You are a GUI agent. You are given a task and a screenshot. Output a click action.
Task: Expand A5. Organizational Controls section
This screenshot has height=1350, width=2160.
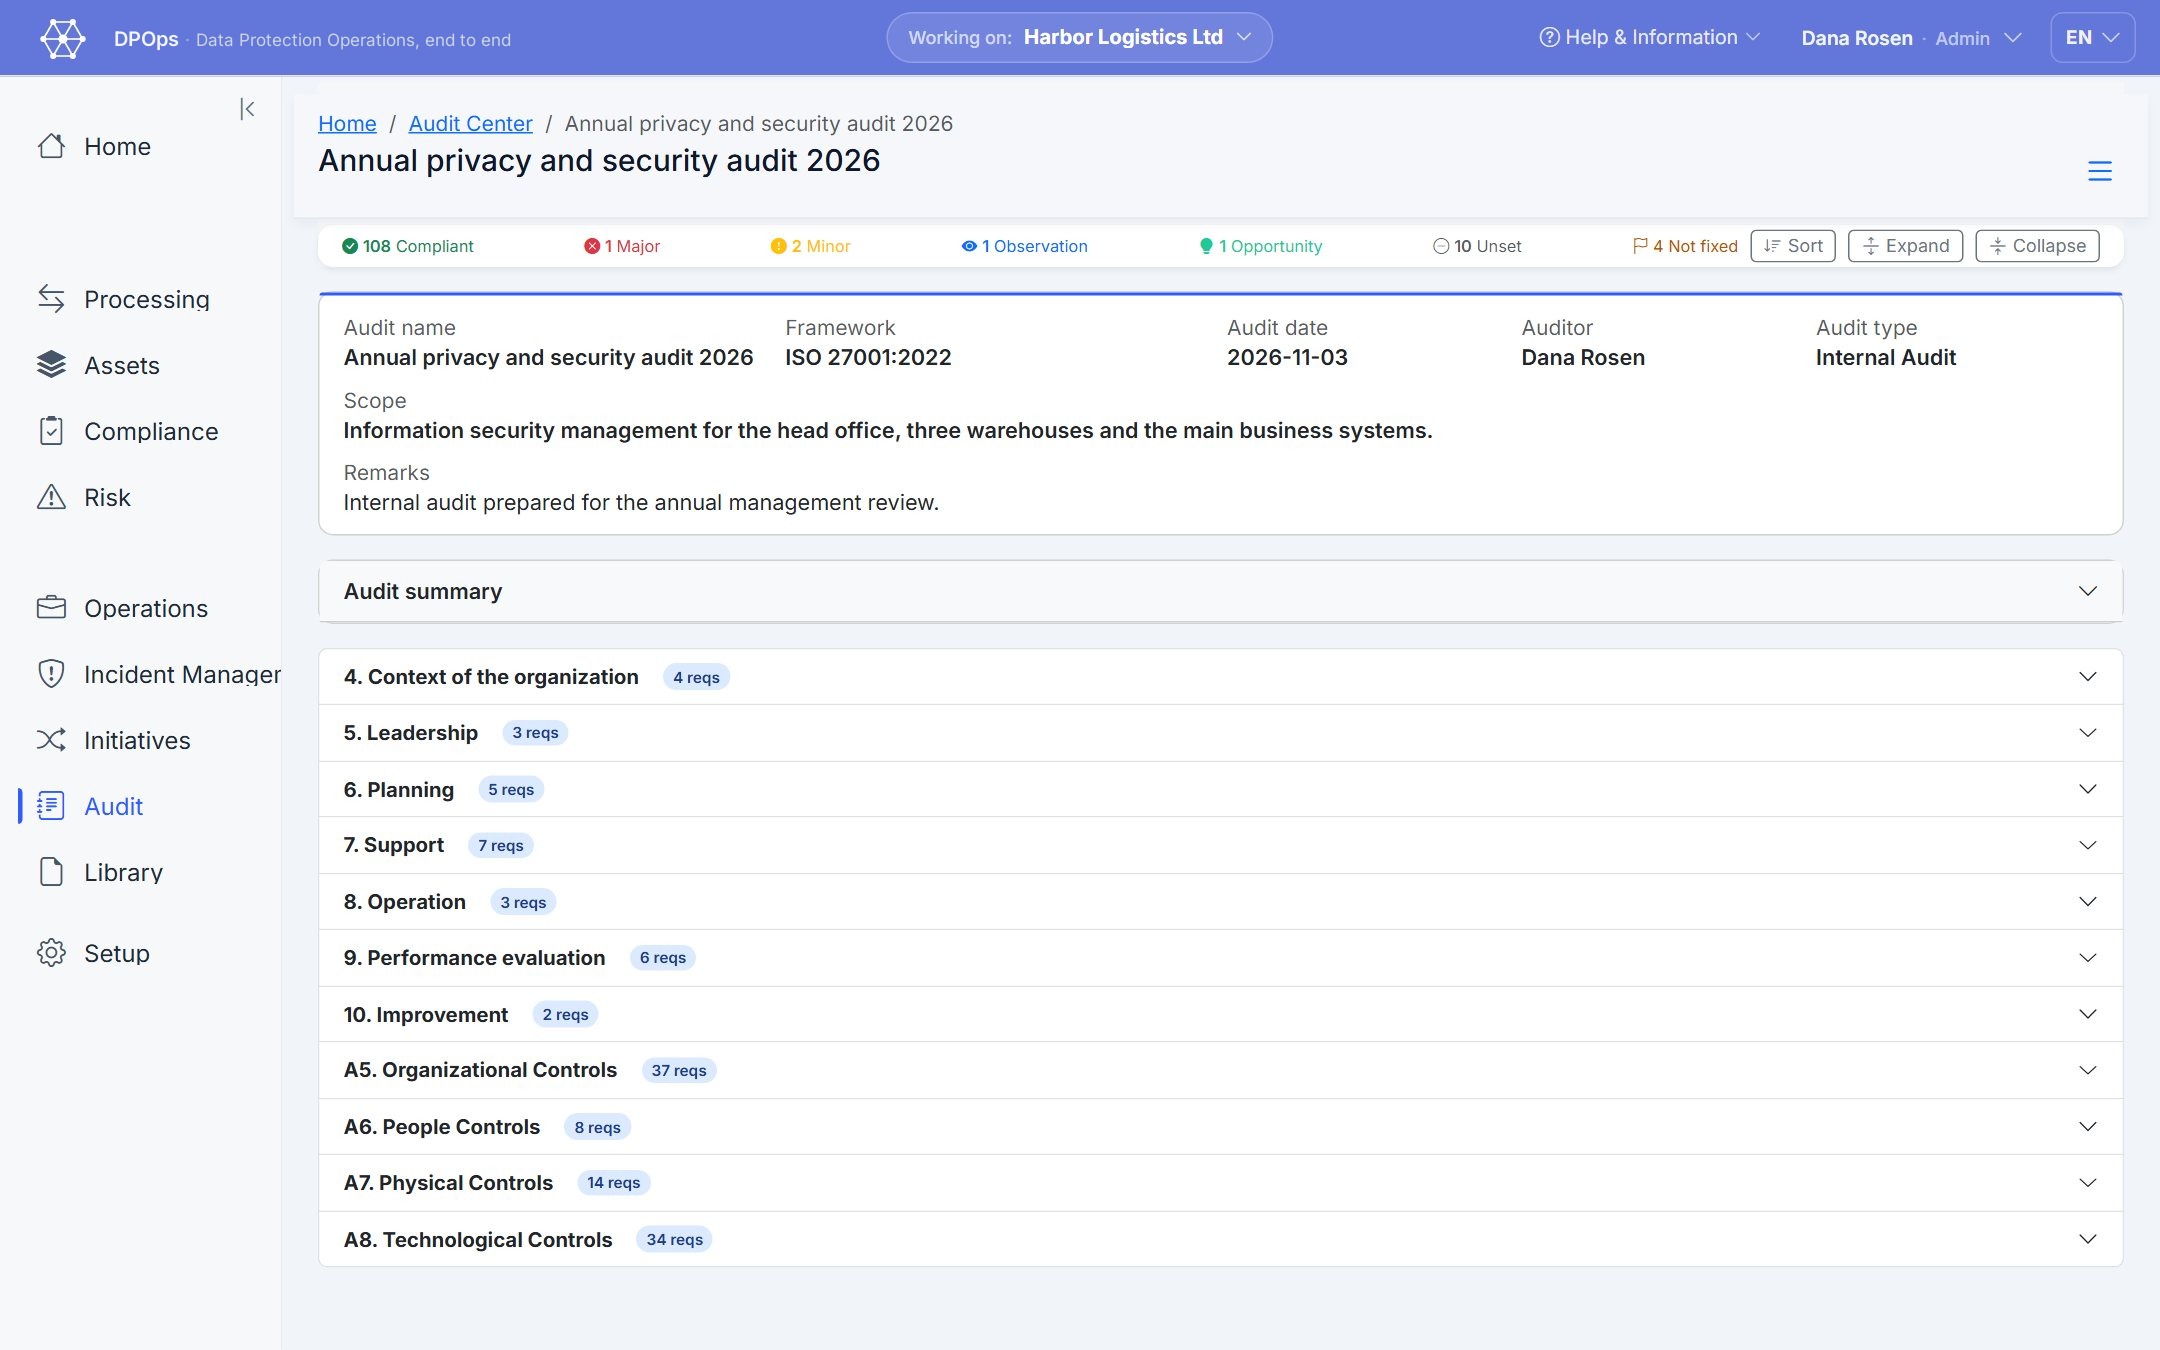coord(1220,1070)
